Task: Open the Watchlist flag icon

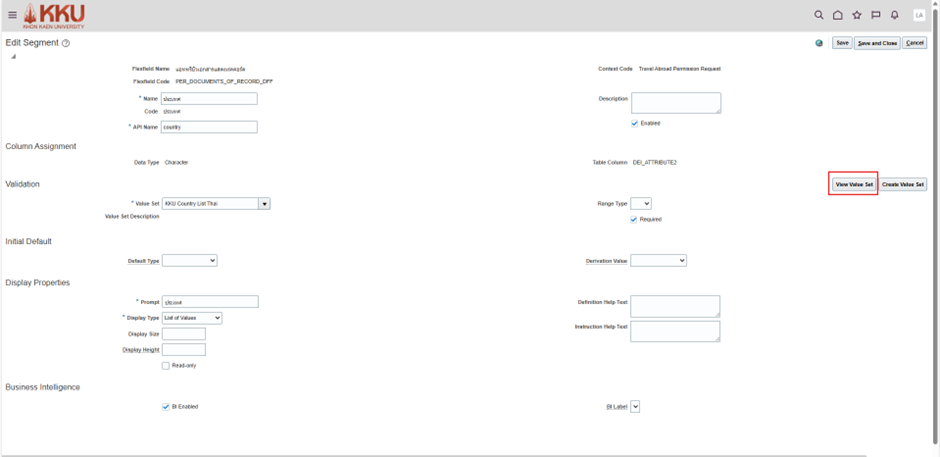Action: pos(876,15)
